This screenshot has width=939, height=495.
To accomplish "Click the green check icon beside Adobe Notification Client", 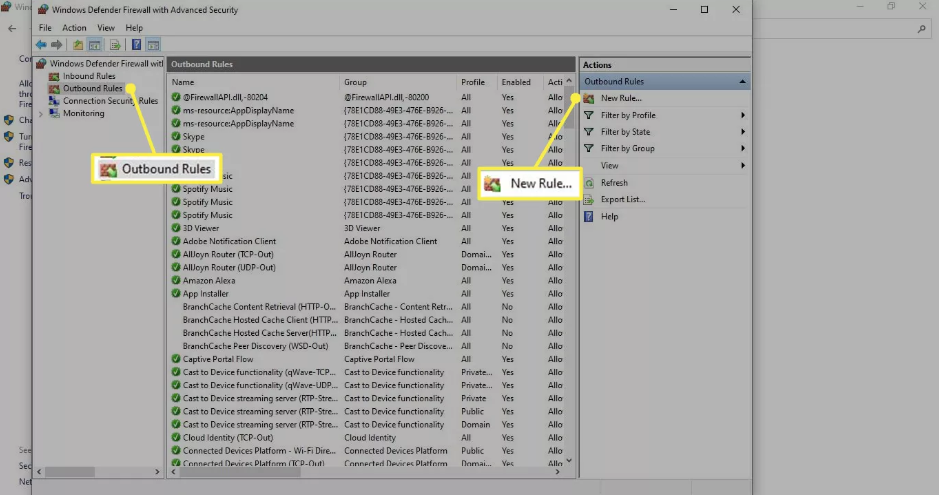I will pos(175,241).
